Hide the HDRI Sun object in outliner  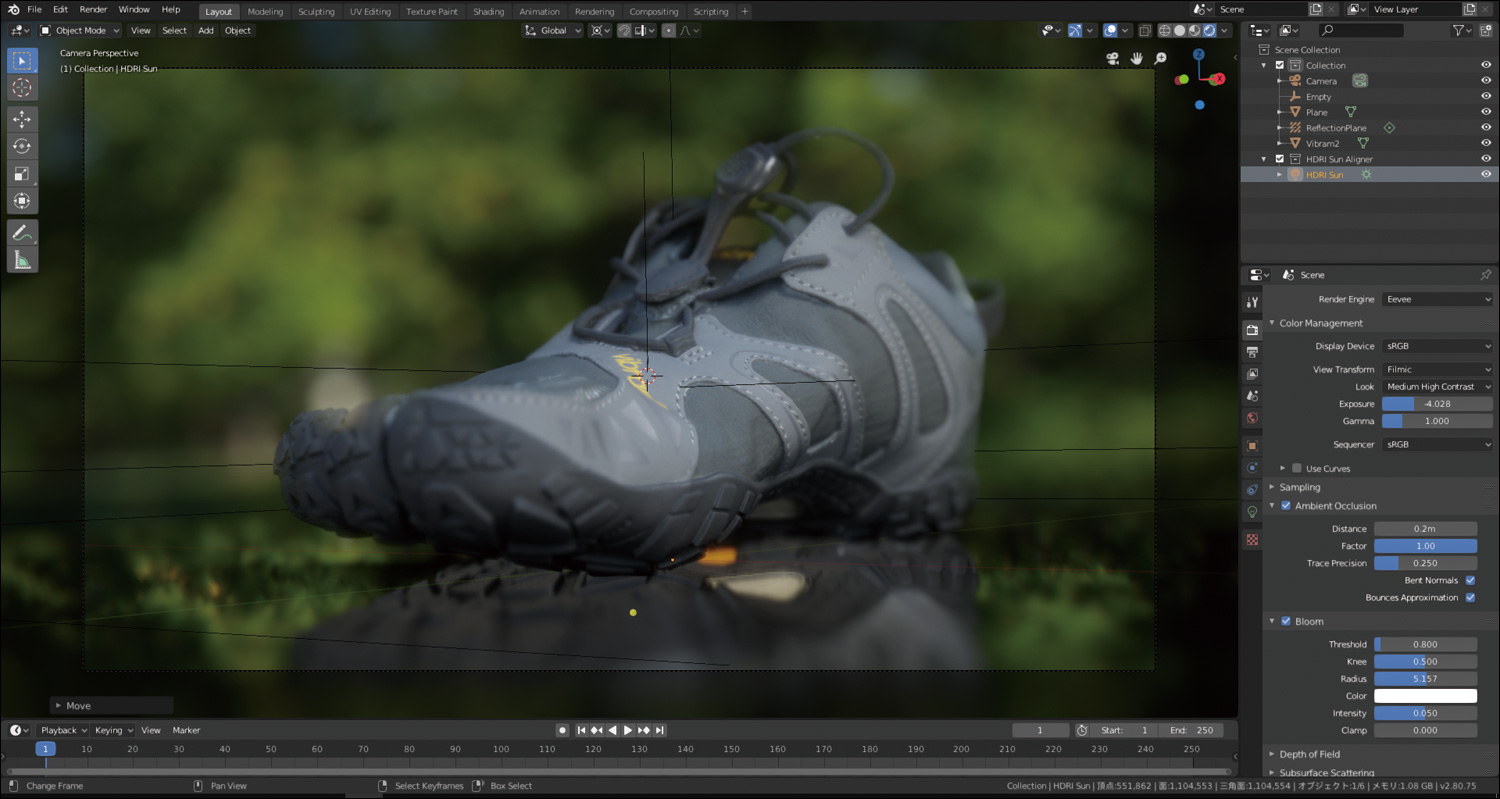tap(1486, 174)
